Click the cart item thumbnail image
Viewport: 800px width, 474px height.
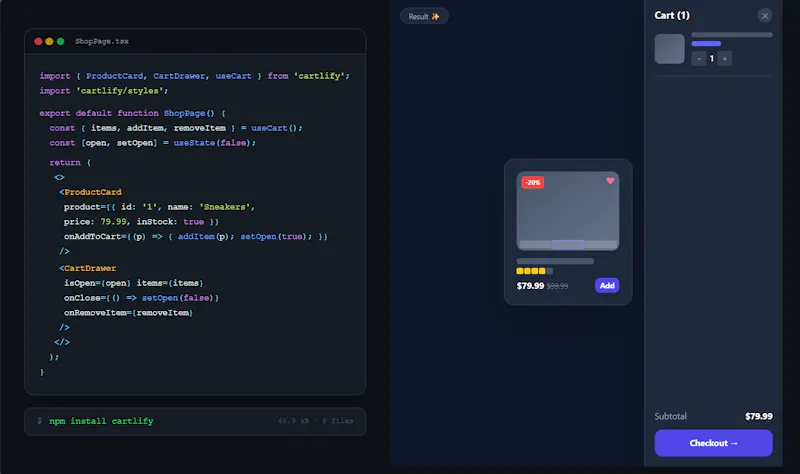669,49
